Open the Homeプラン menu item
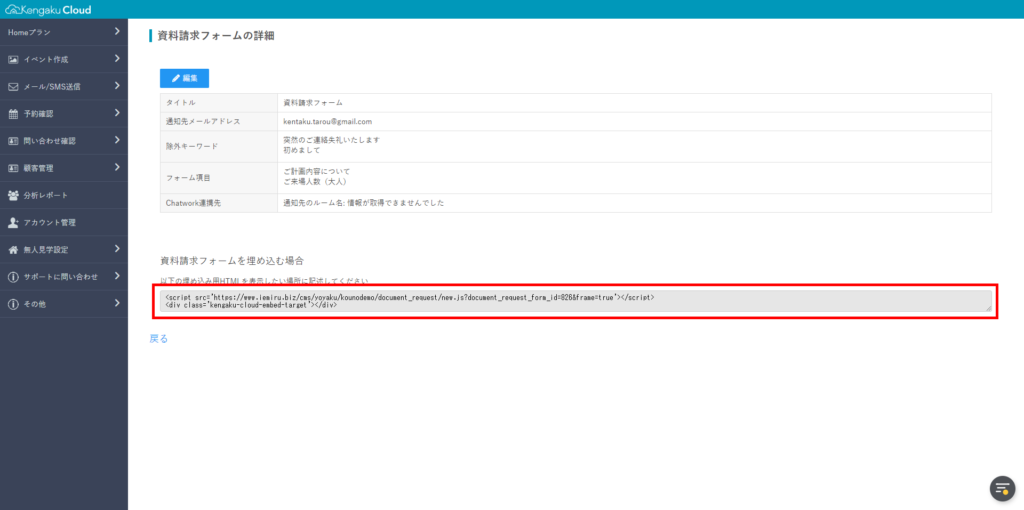This screenshot has height=510, width=1024. 64,32
